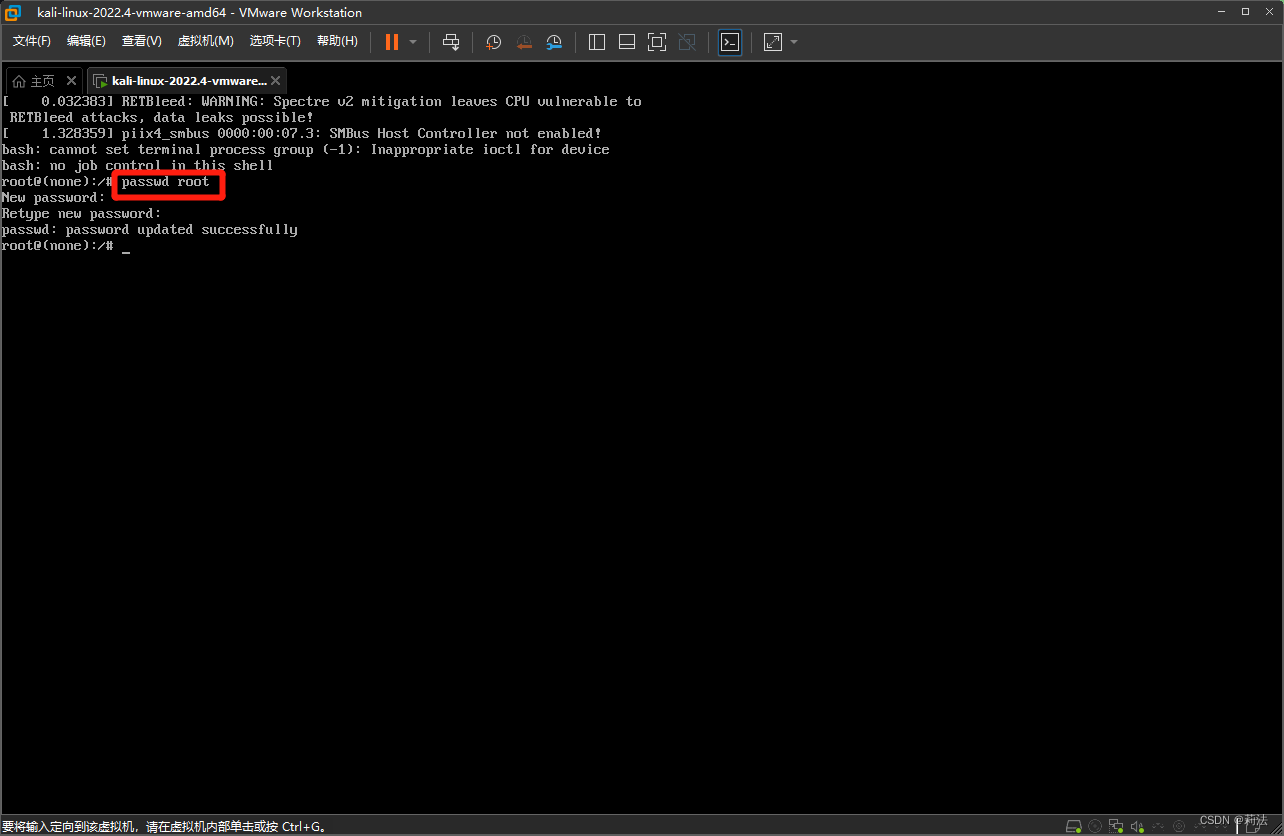Click the stretch guest display icon
This screenshot has height=836, width=1284.
click(773, 42)
